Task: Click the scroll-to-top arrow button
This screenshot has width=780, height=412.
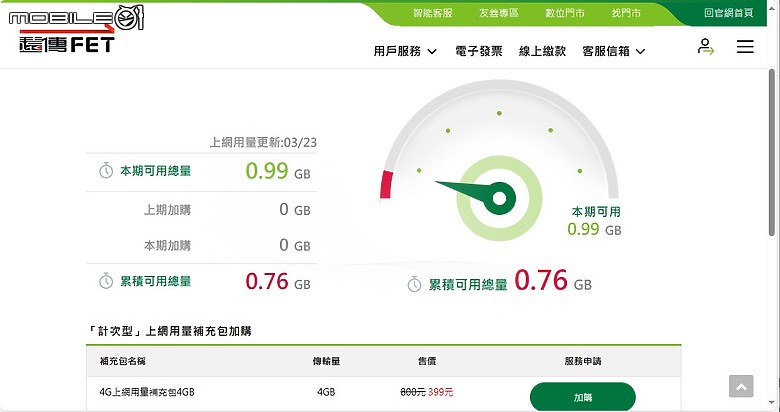Action: [741, 387]
